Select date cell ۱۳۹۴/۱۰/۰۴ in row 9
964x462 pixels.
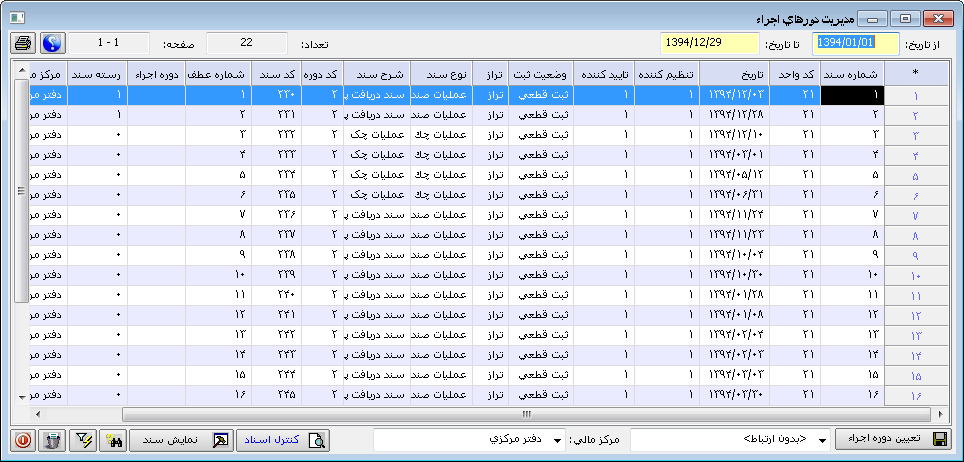(x=734, y=255)
